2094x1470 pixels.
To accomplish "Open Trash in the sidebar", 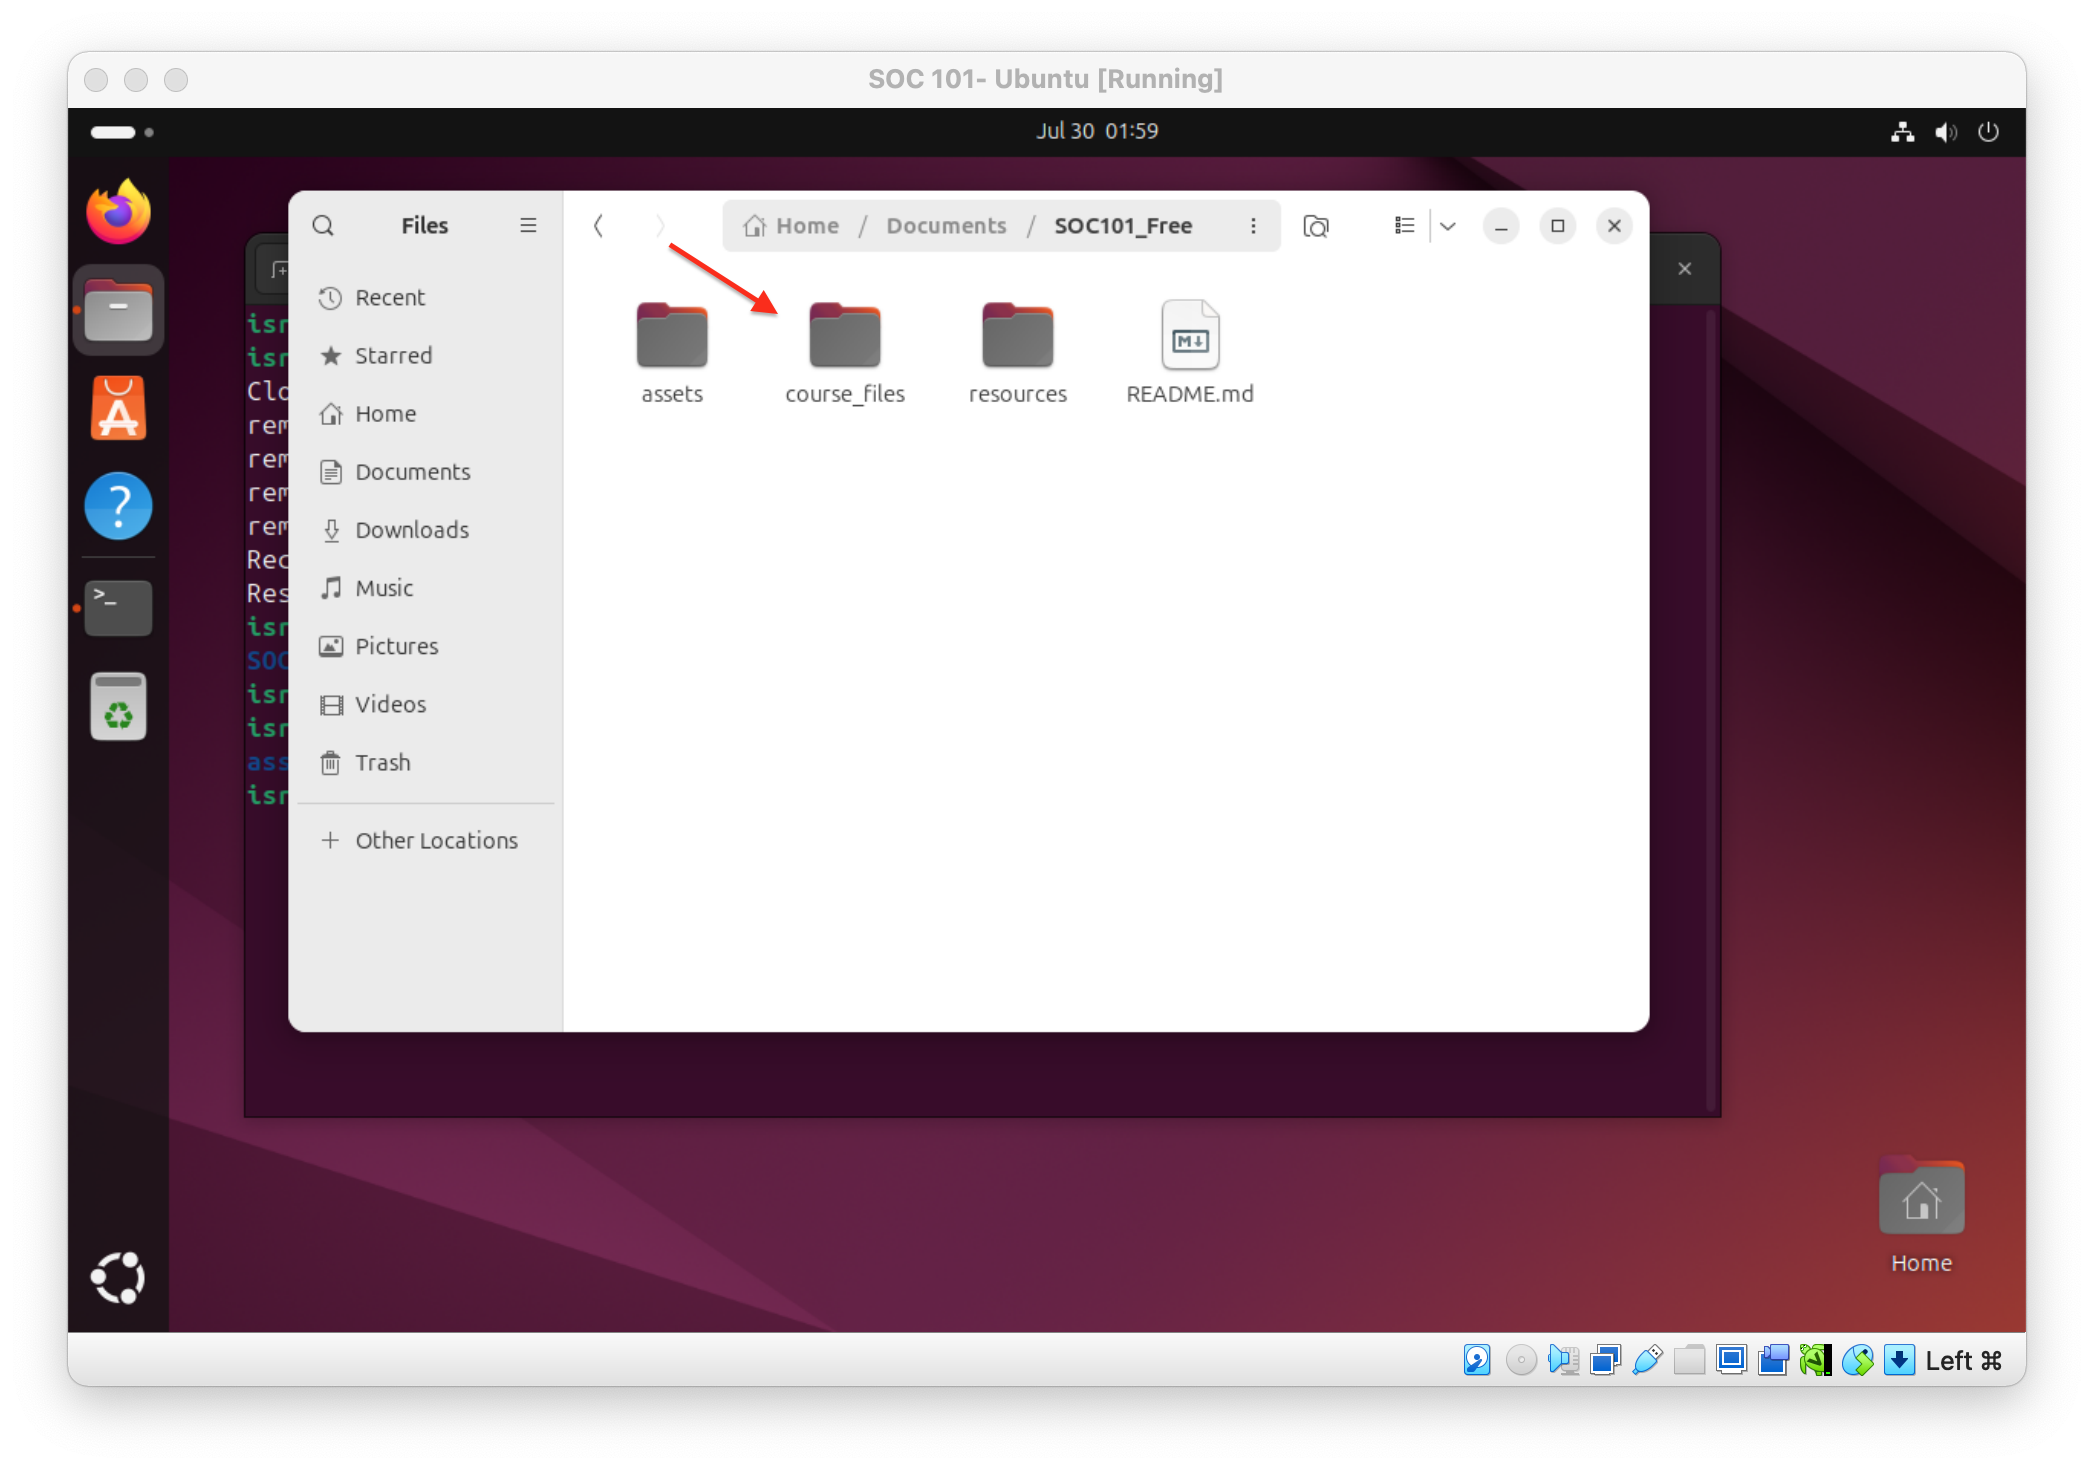I will [426, 763].
